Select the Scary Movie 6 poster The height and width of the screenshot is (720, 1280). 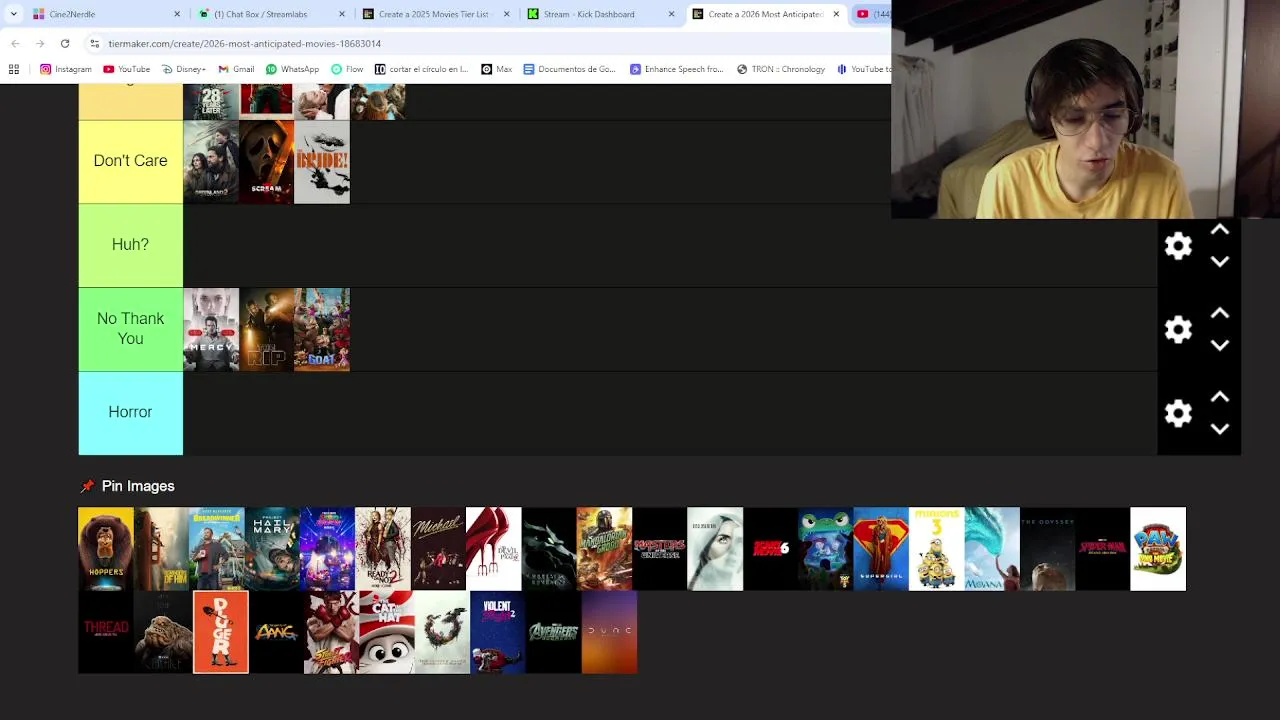[x=770, y=549]
